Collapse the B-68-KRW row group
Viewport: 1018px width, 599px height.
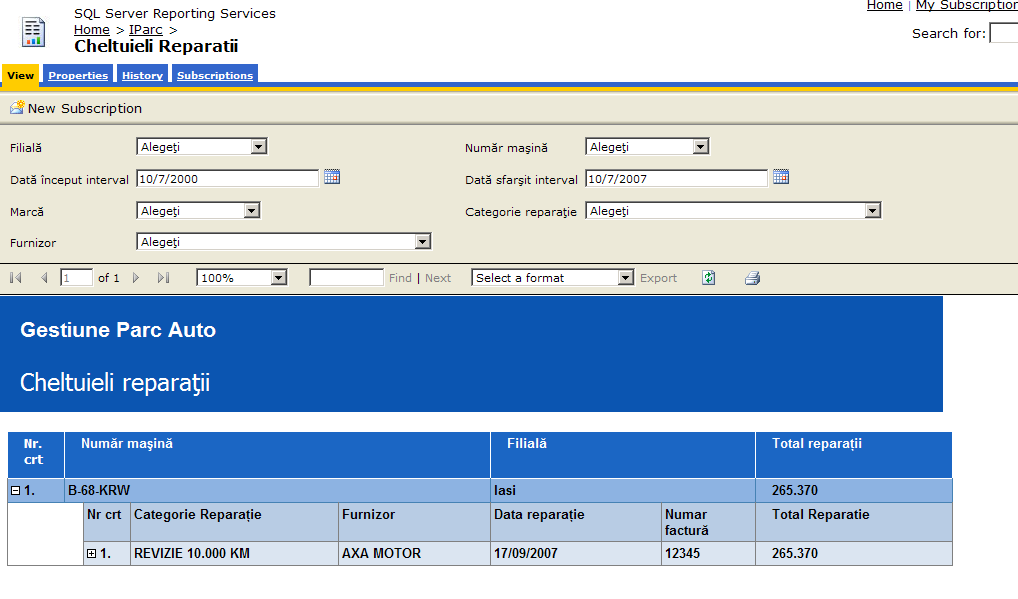[16, 491]
